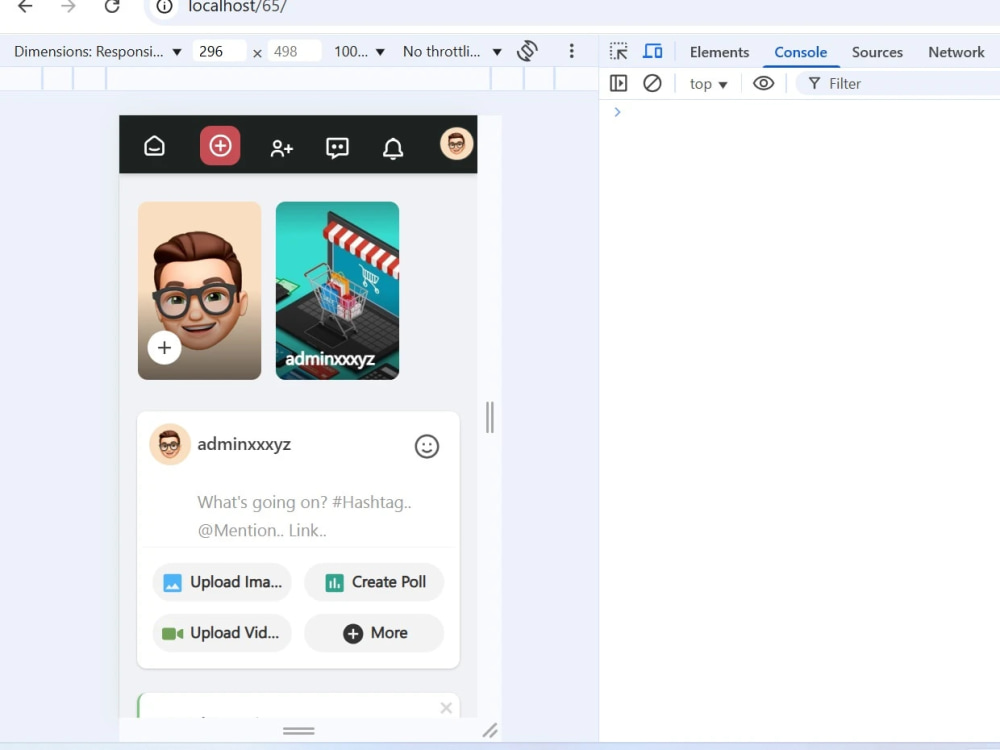Screen dimensions: 1000x750
Task: Reload the localhost page
Action: pyautogui.click(x=112, y=6)
